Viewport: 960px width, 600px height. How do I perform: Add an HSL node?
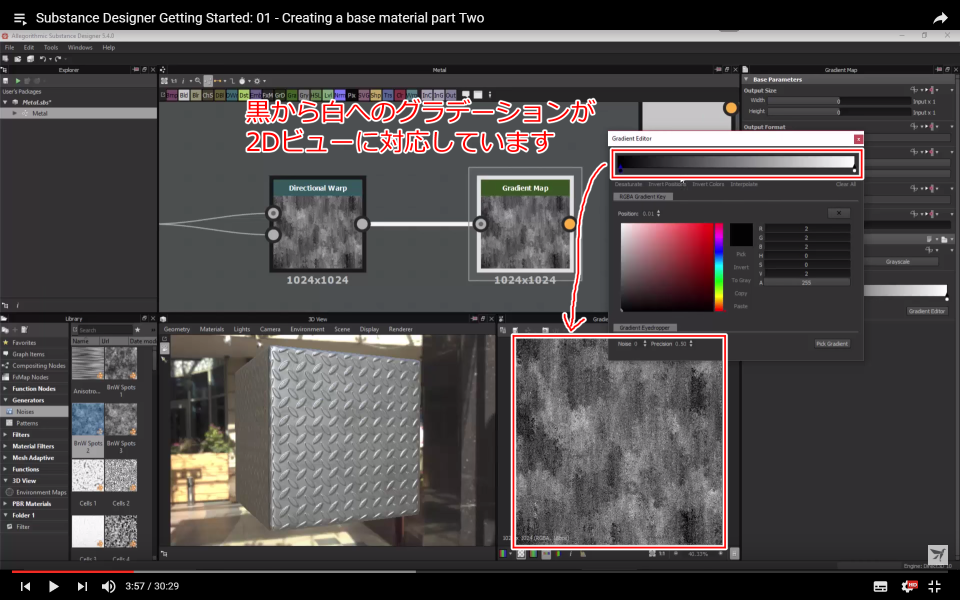click(316, 96)
